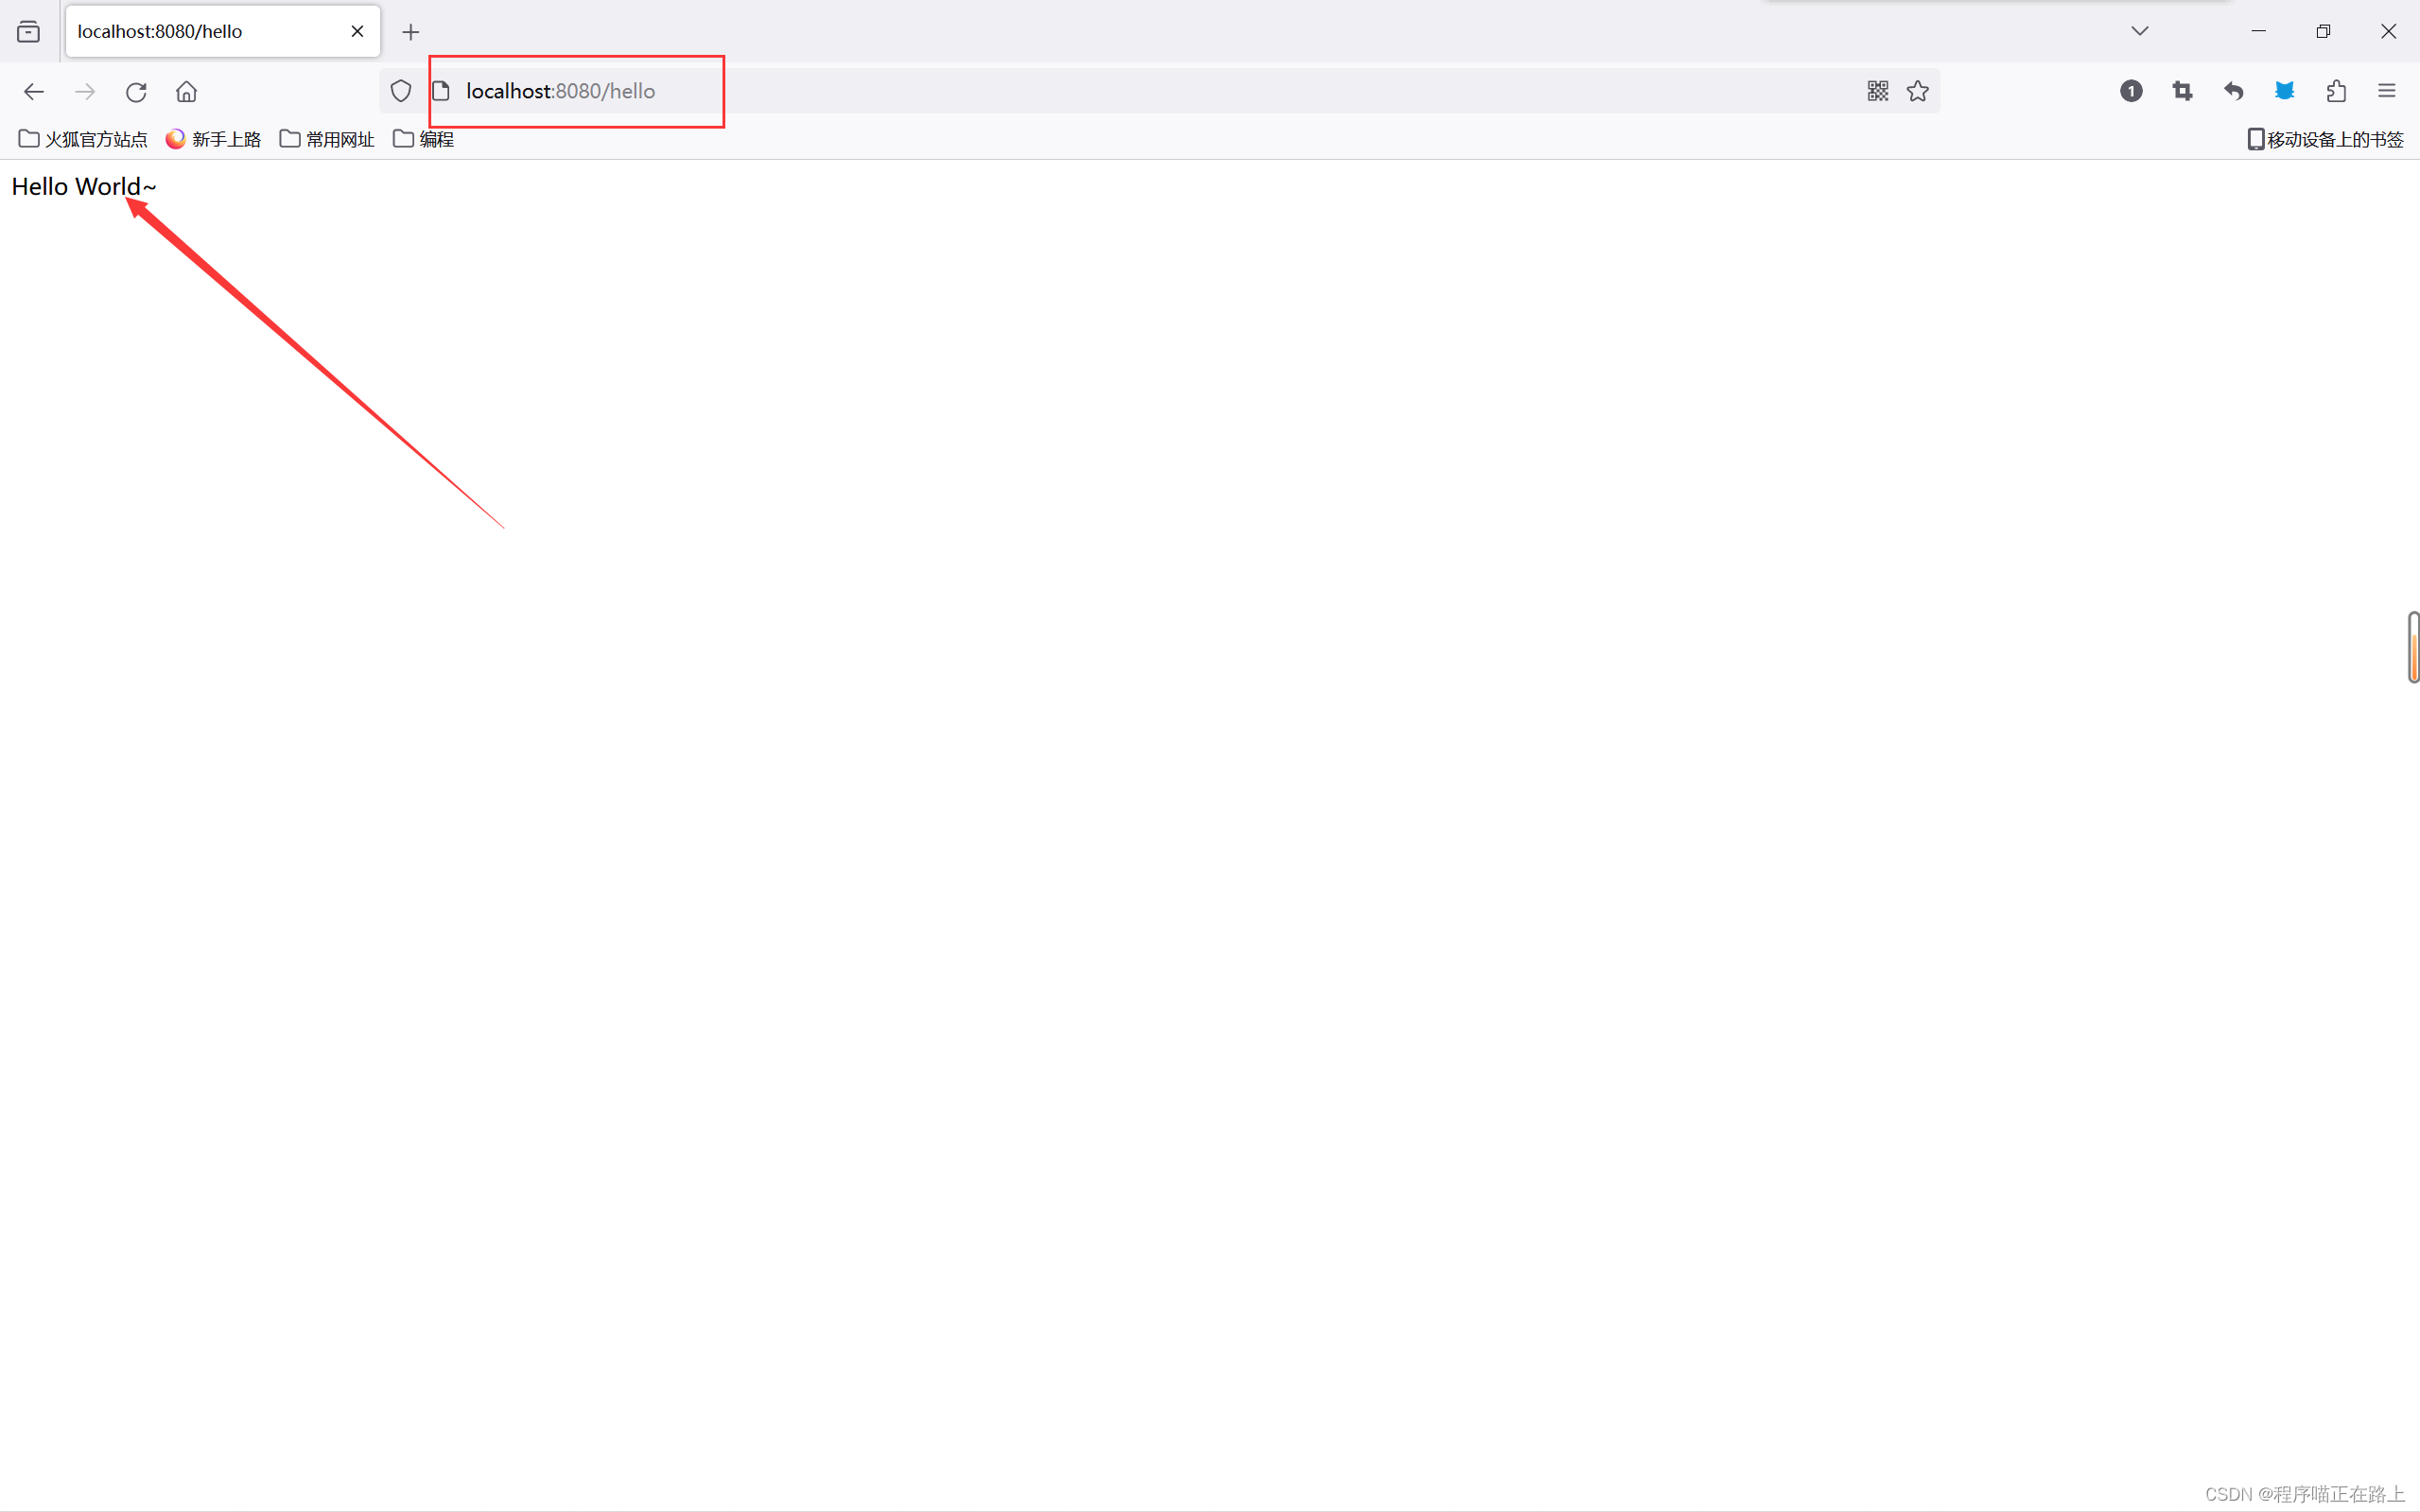This screenshot has height=1512, width=2420.
Task: Open tracking protection shield icon
Action: (x=401, y=92)
